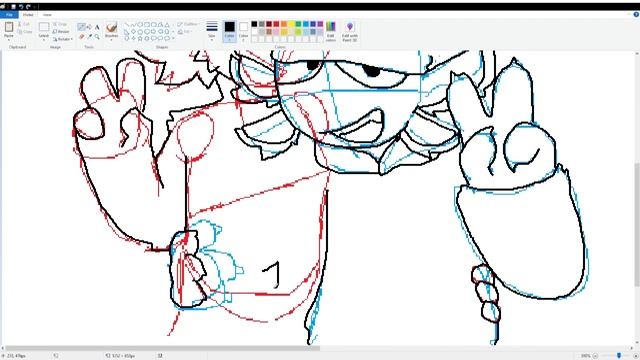Click the vertical scrollbar up arrow

click(x=637, y=53)
